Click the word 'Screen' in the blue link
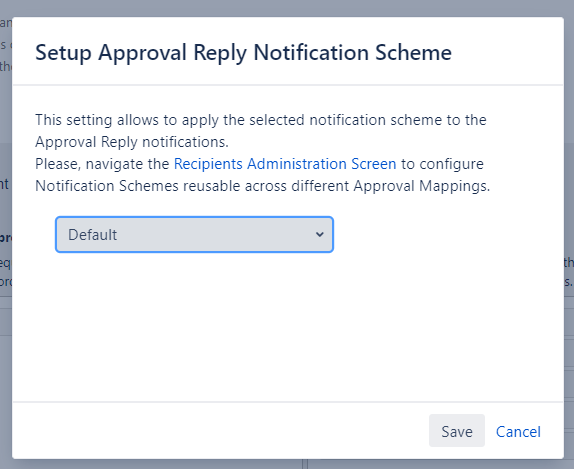 tap(374, 164)
